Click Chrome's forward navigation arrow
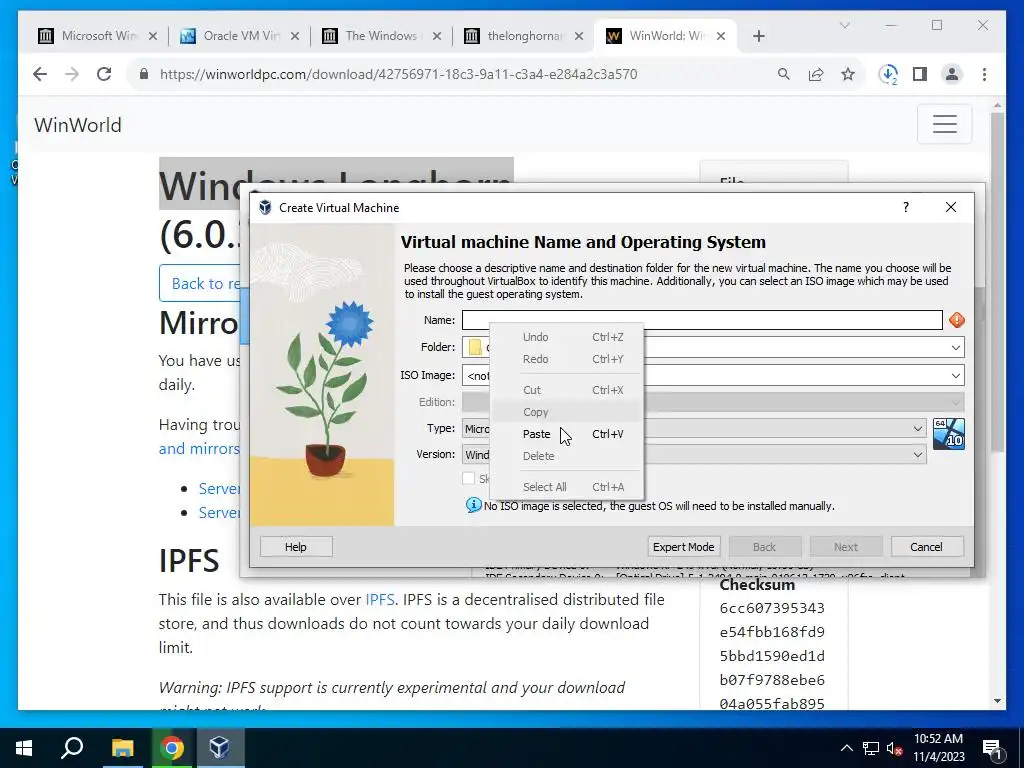 tap(72, 74)
